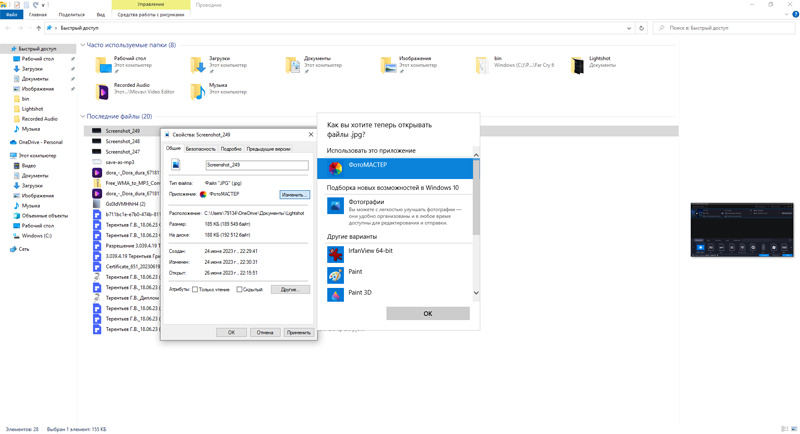Switch to Безопасность tab in properties
The width and height of the screenshot is (800, 434).
[x=201, y=149]
